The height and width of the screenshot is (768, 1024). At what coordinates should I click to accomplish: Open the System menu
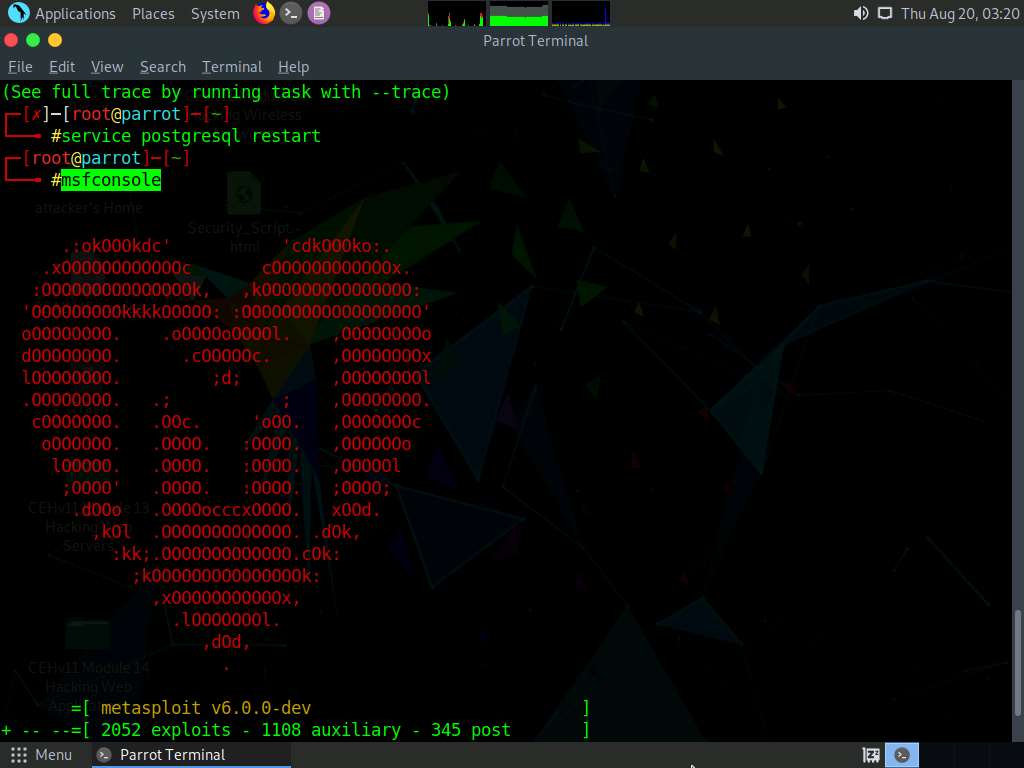(x=215, y=14)
